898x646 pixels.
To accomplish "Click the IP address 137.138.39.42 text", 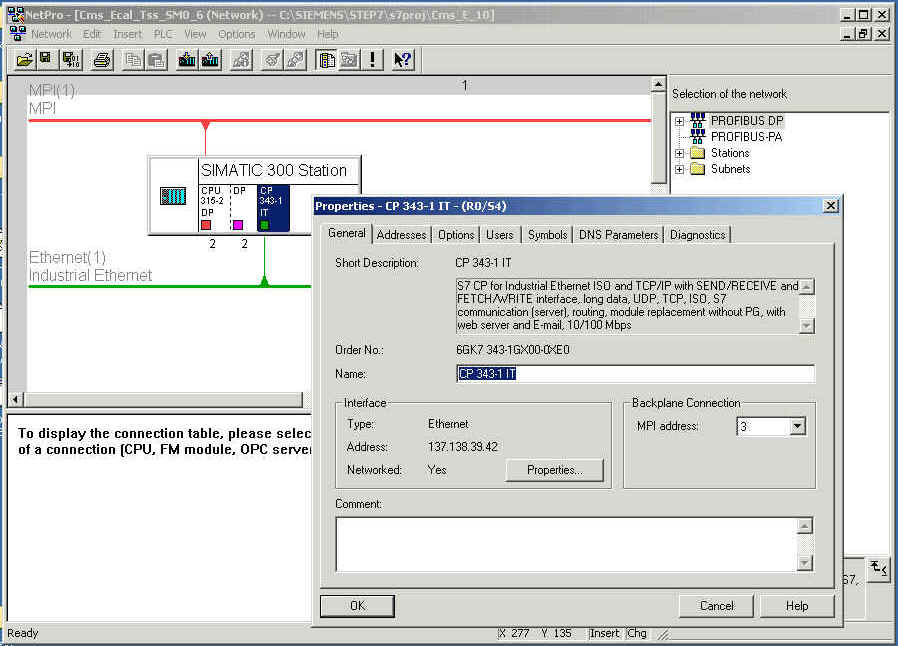I will coord(463,447).
